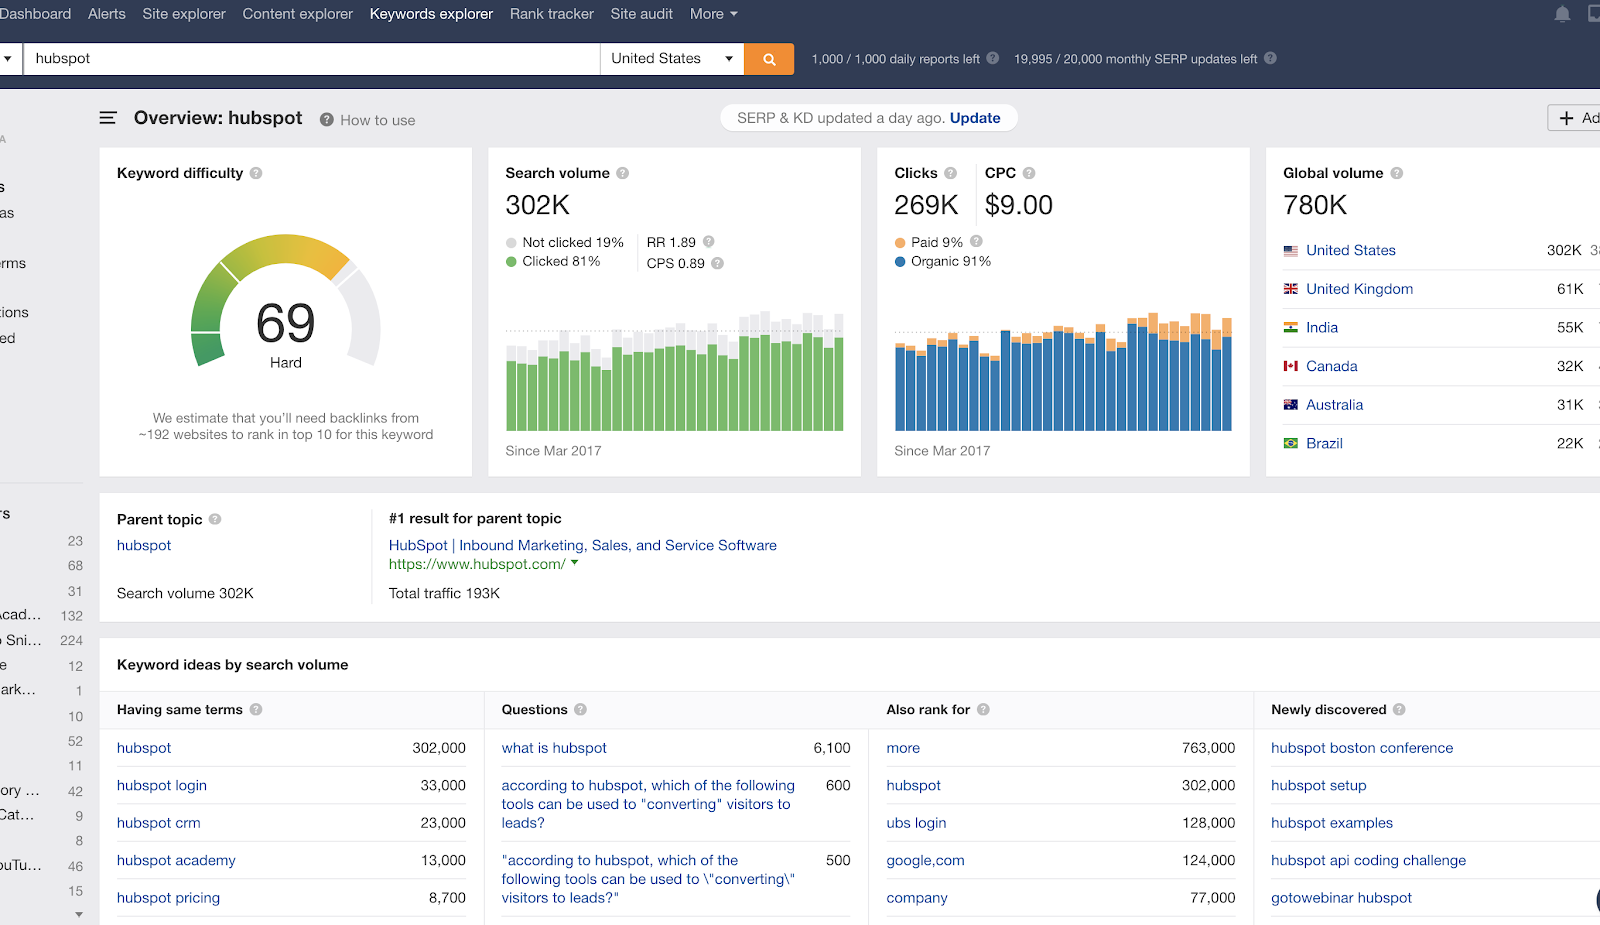Expand the hubspot.com URL dropdown arrow
The height and width of the screenshot is (925, 1600).
click(575, 563)
